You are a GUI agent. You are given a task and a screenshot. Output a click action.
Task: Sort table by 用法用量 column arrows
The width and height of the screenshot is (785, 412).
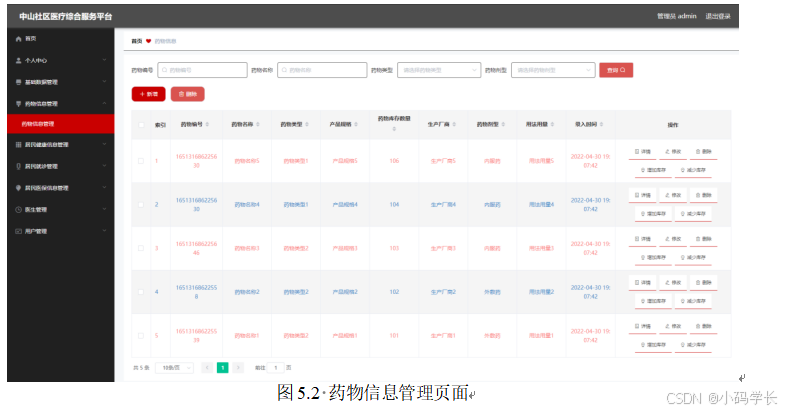coord(552,124)
